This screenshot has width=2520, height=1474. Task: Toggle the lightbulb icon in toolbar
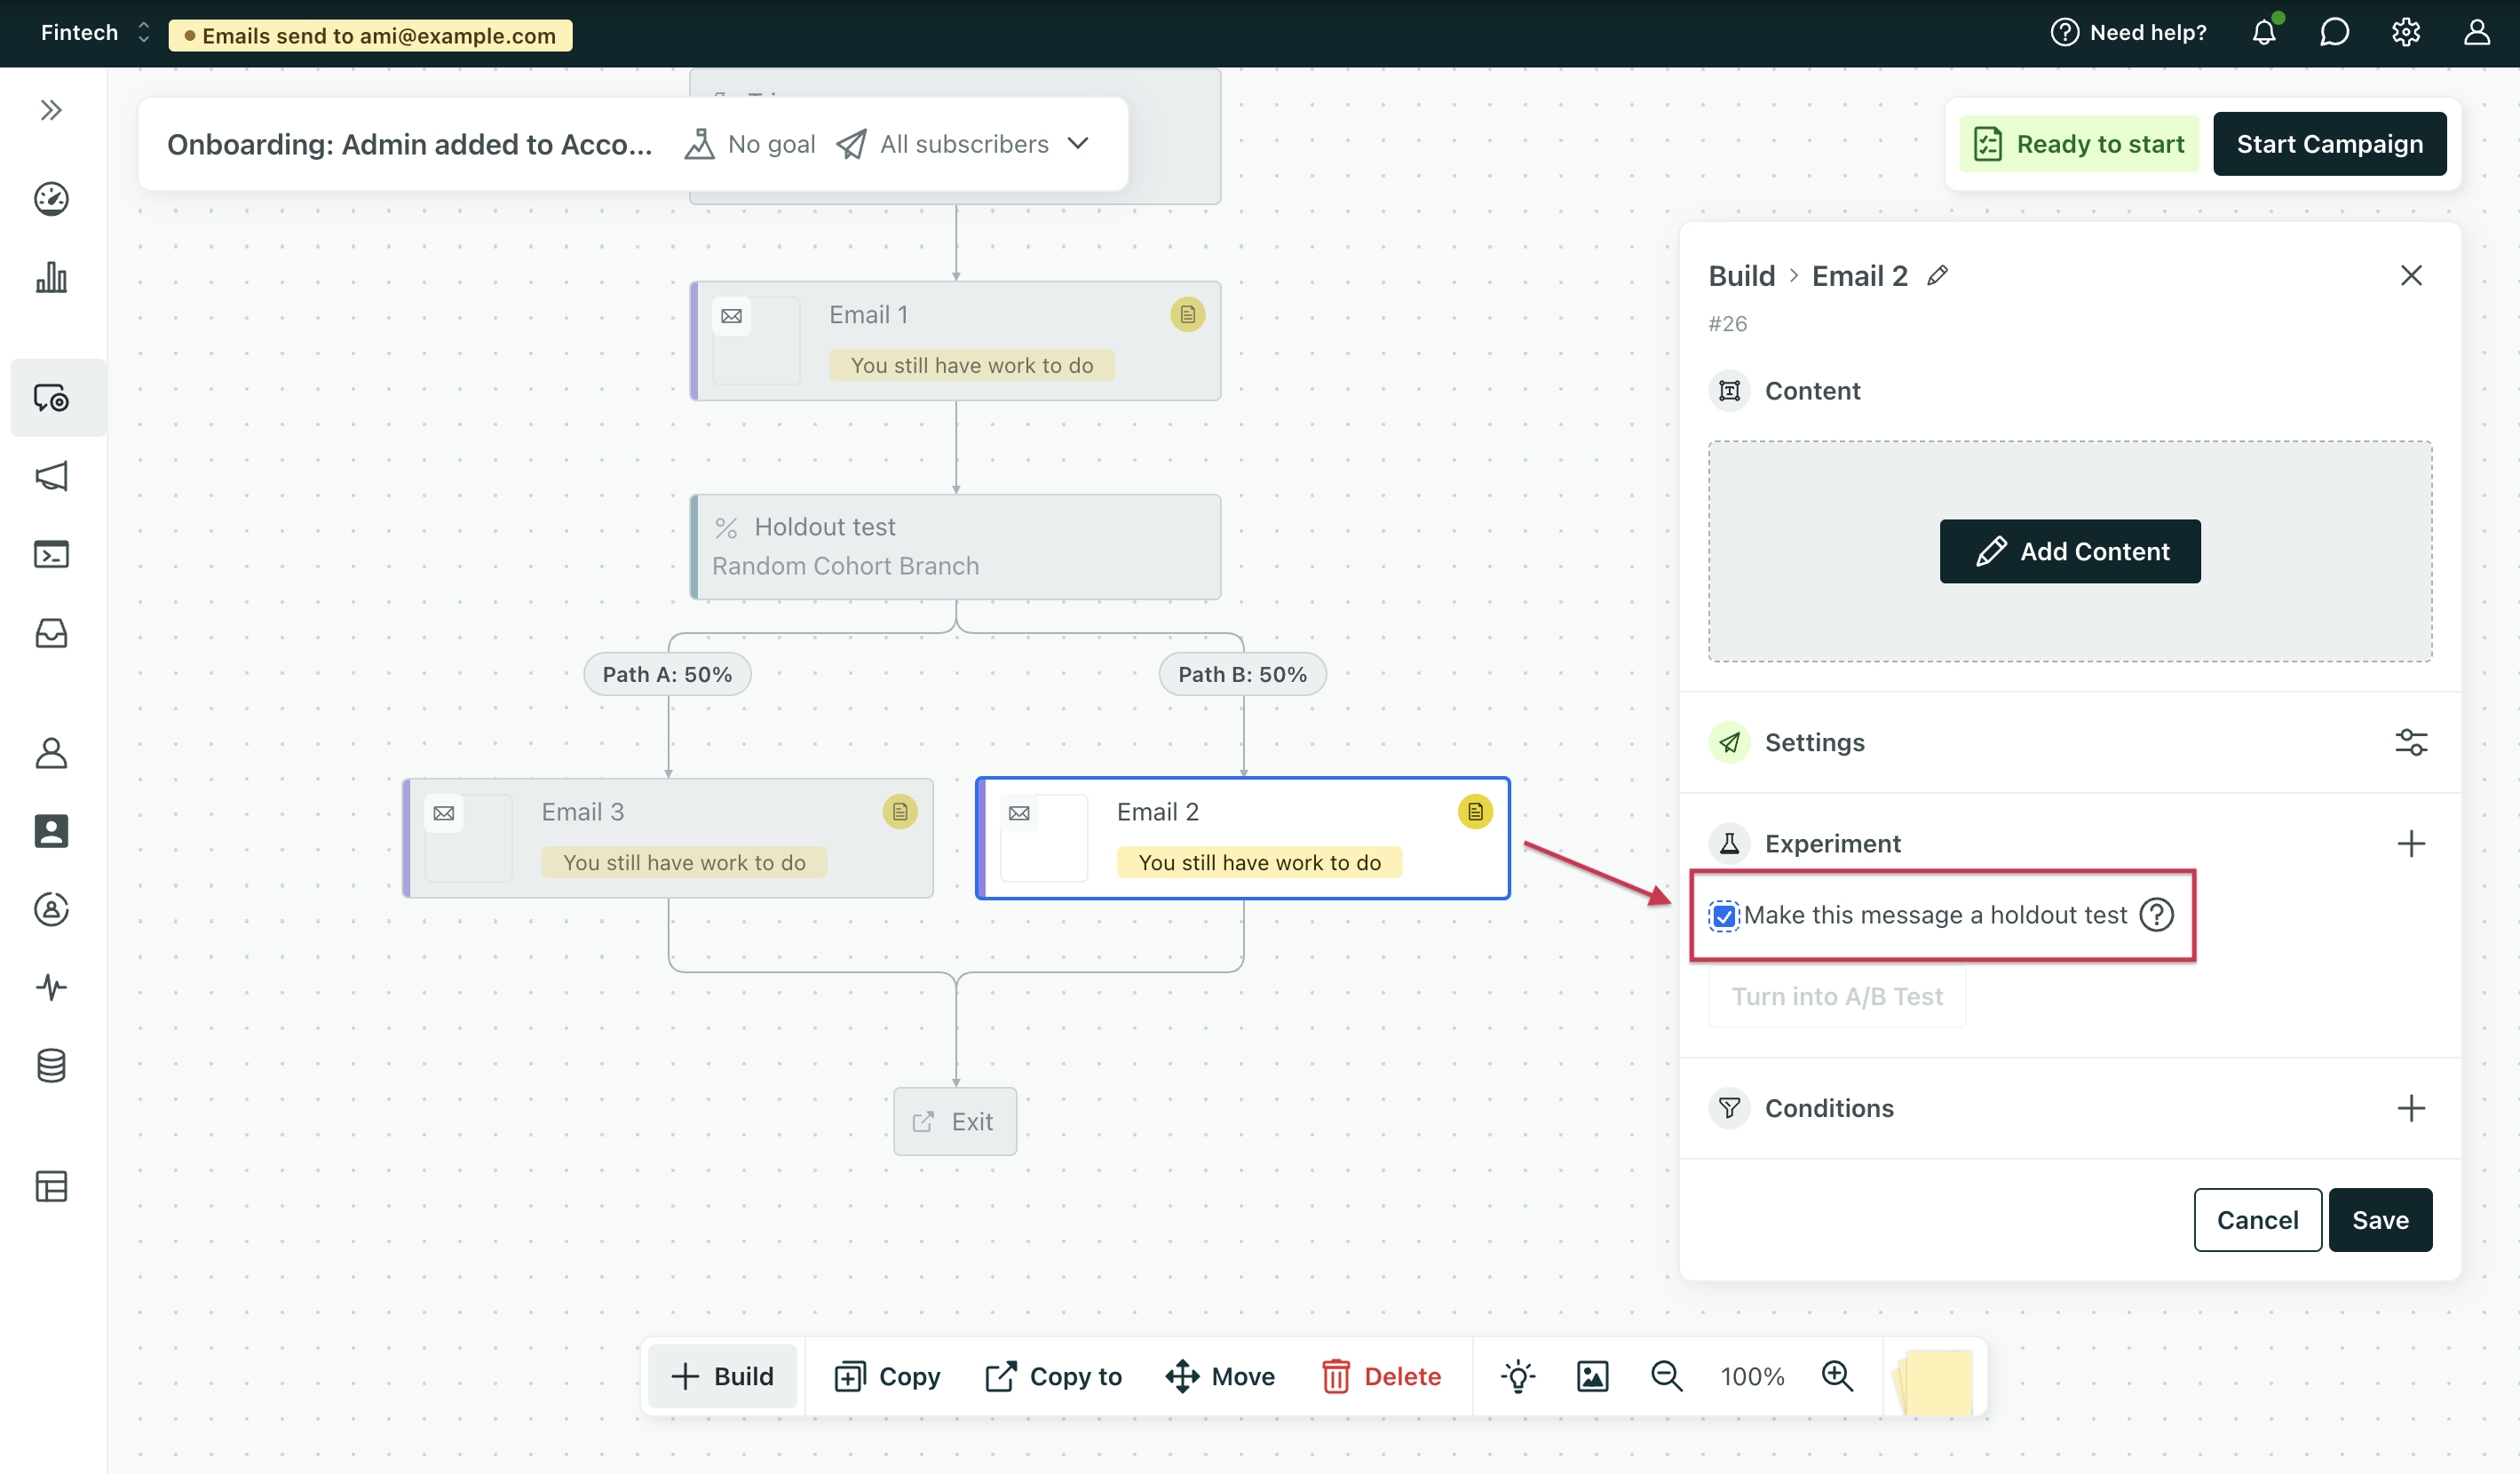pyautogui.click(x=1518, y=1376)
